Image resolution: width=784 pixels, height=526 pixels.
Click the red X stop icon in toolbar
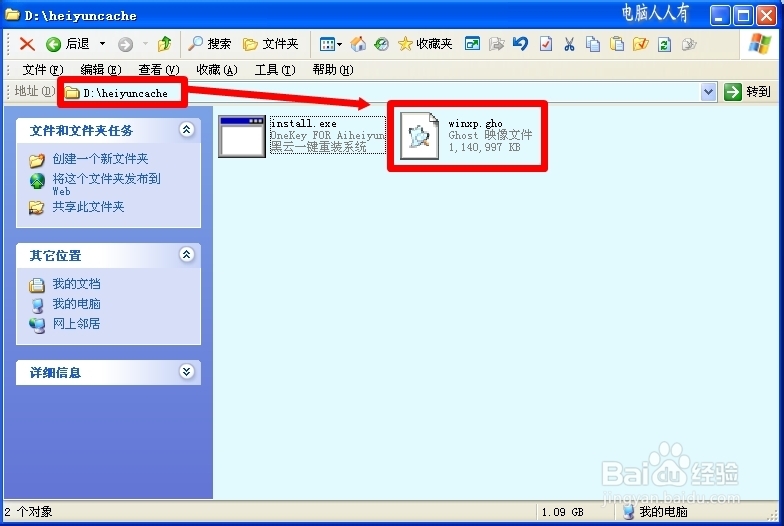[27, 44]
